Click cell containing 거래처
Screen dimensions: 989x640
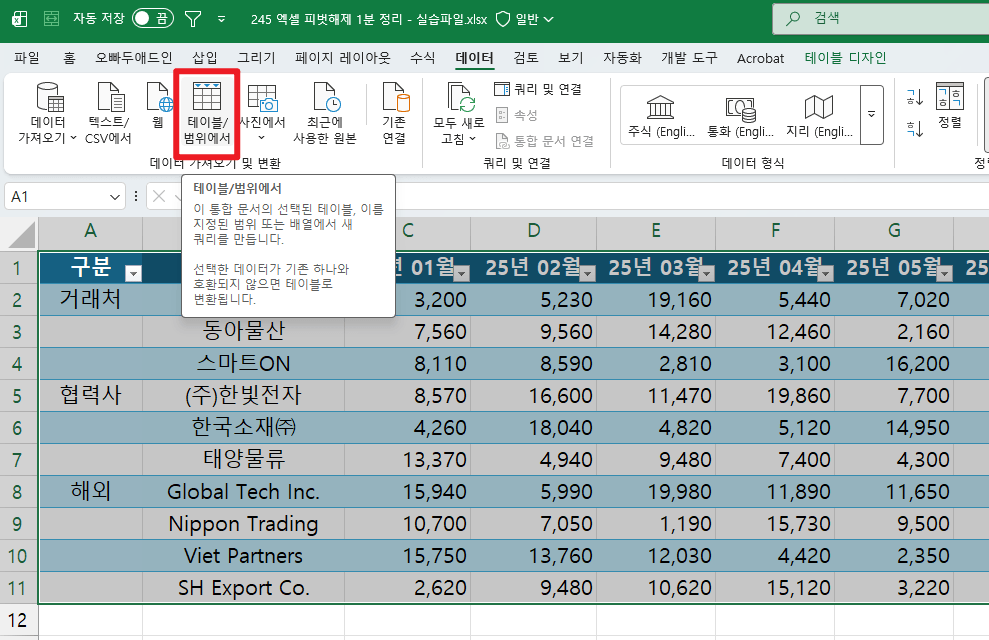(91, 300)
